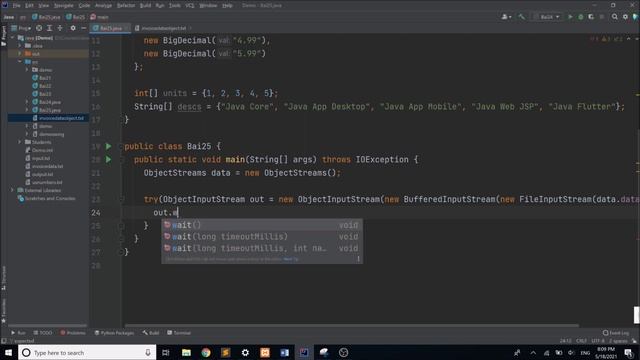Open the View menu
The image size is (640, 360).
click(43, 5)
